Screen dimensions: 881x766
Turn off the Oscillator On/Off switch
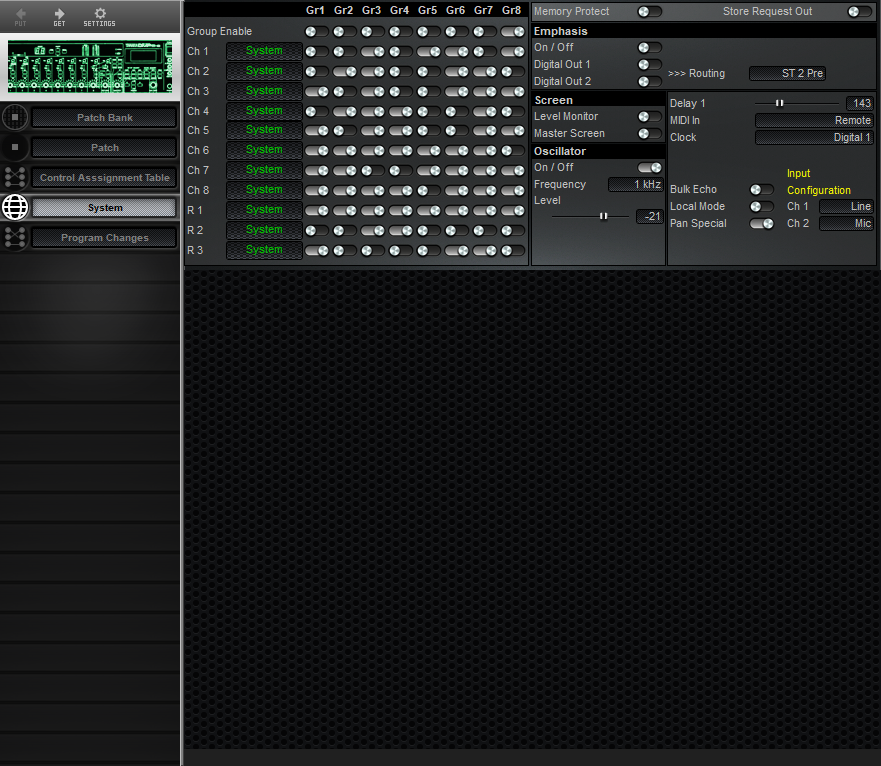click(648, 167)
